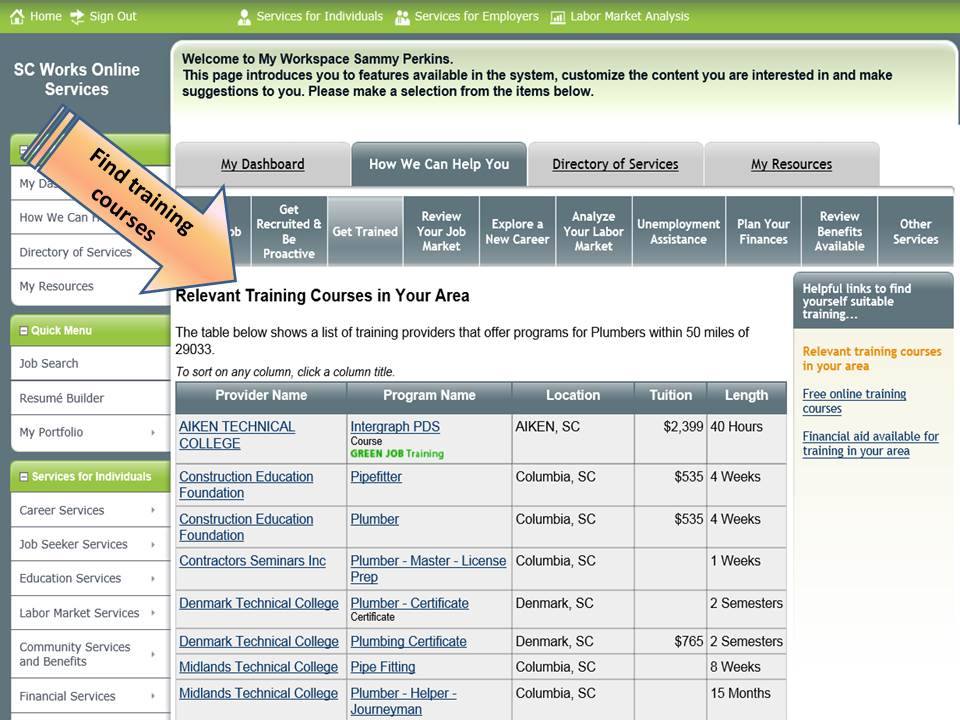Select the How We Can Help You tab
Image resolution: width=960 pixels, height=720 pixels.
click(x=439, y=164)
